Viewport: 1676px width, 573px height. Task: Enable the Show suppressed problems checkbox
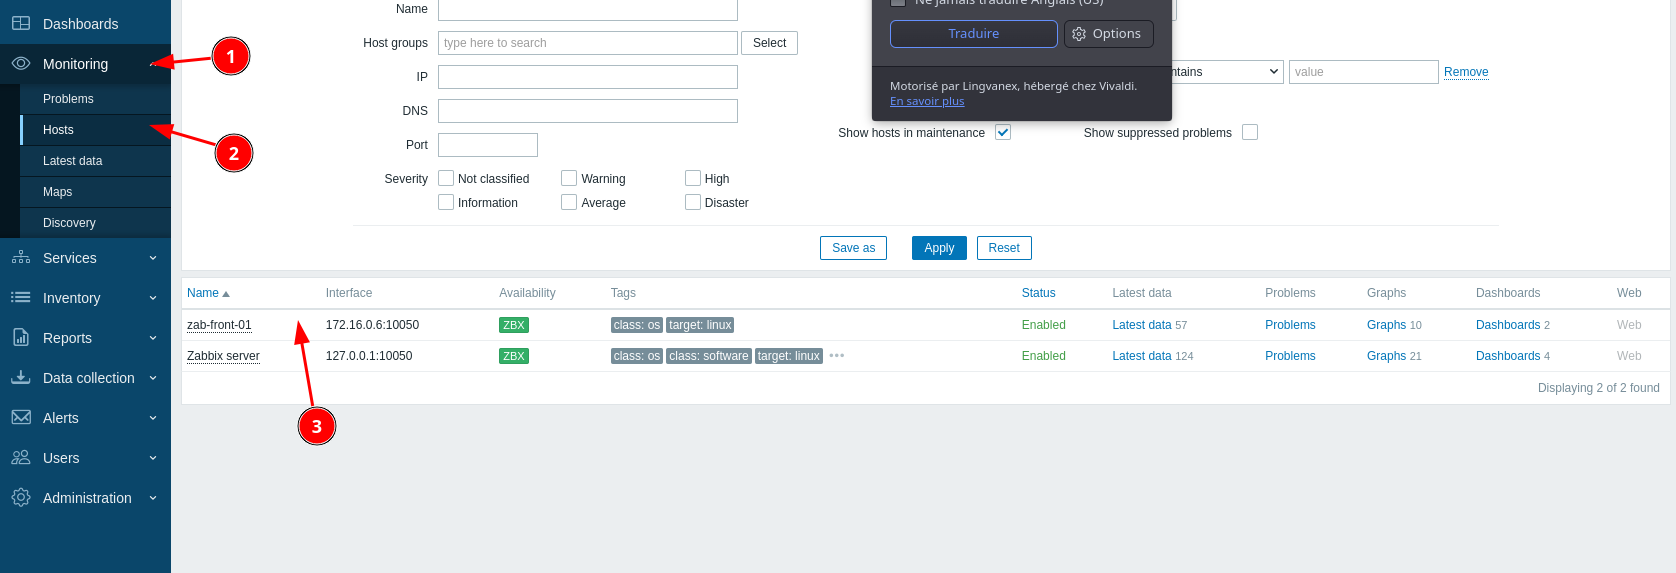tap(1250, 132)
